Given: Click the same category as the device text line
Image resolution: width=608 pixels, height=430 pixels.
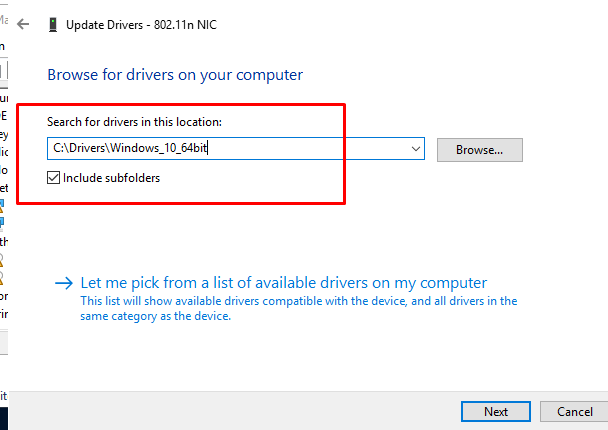Looking at the screenshot, I should click(155, 316).
